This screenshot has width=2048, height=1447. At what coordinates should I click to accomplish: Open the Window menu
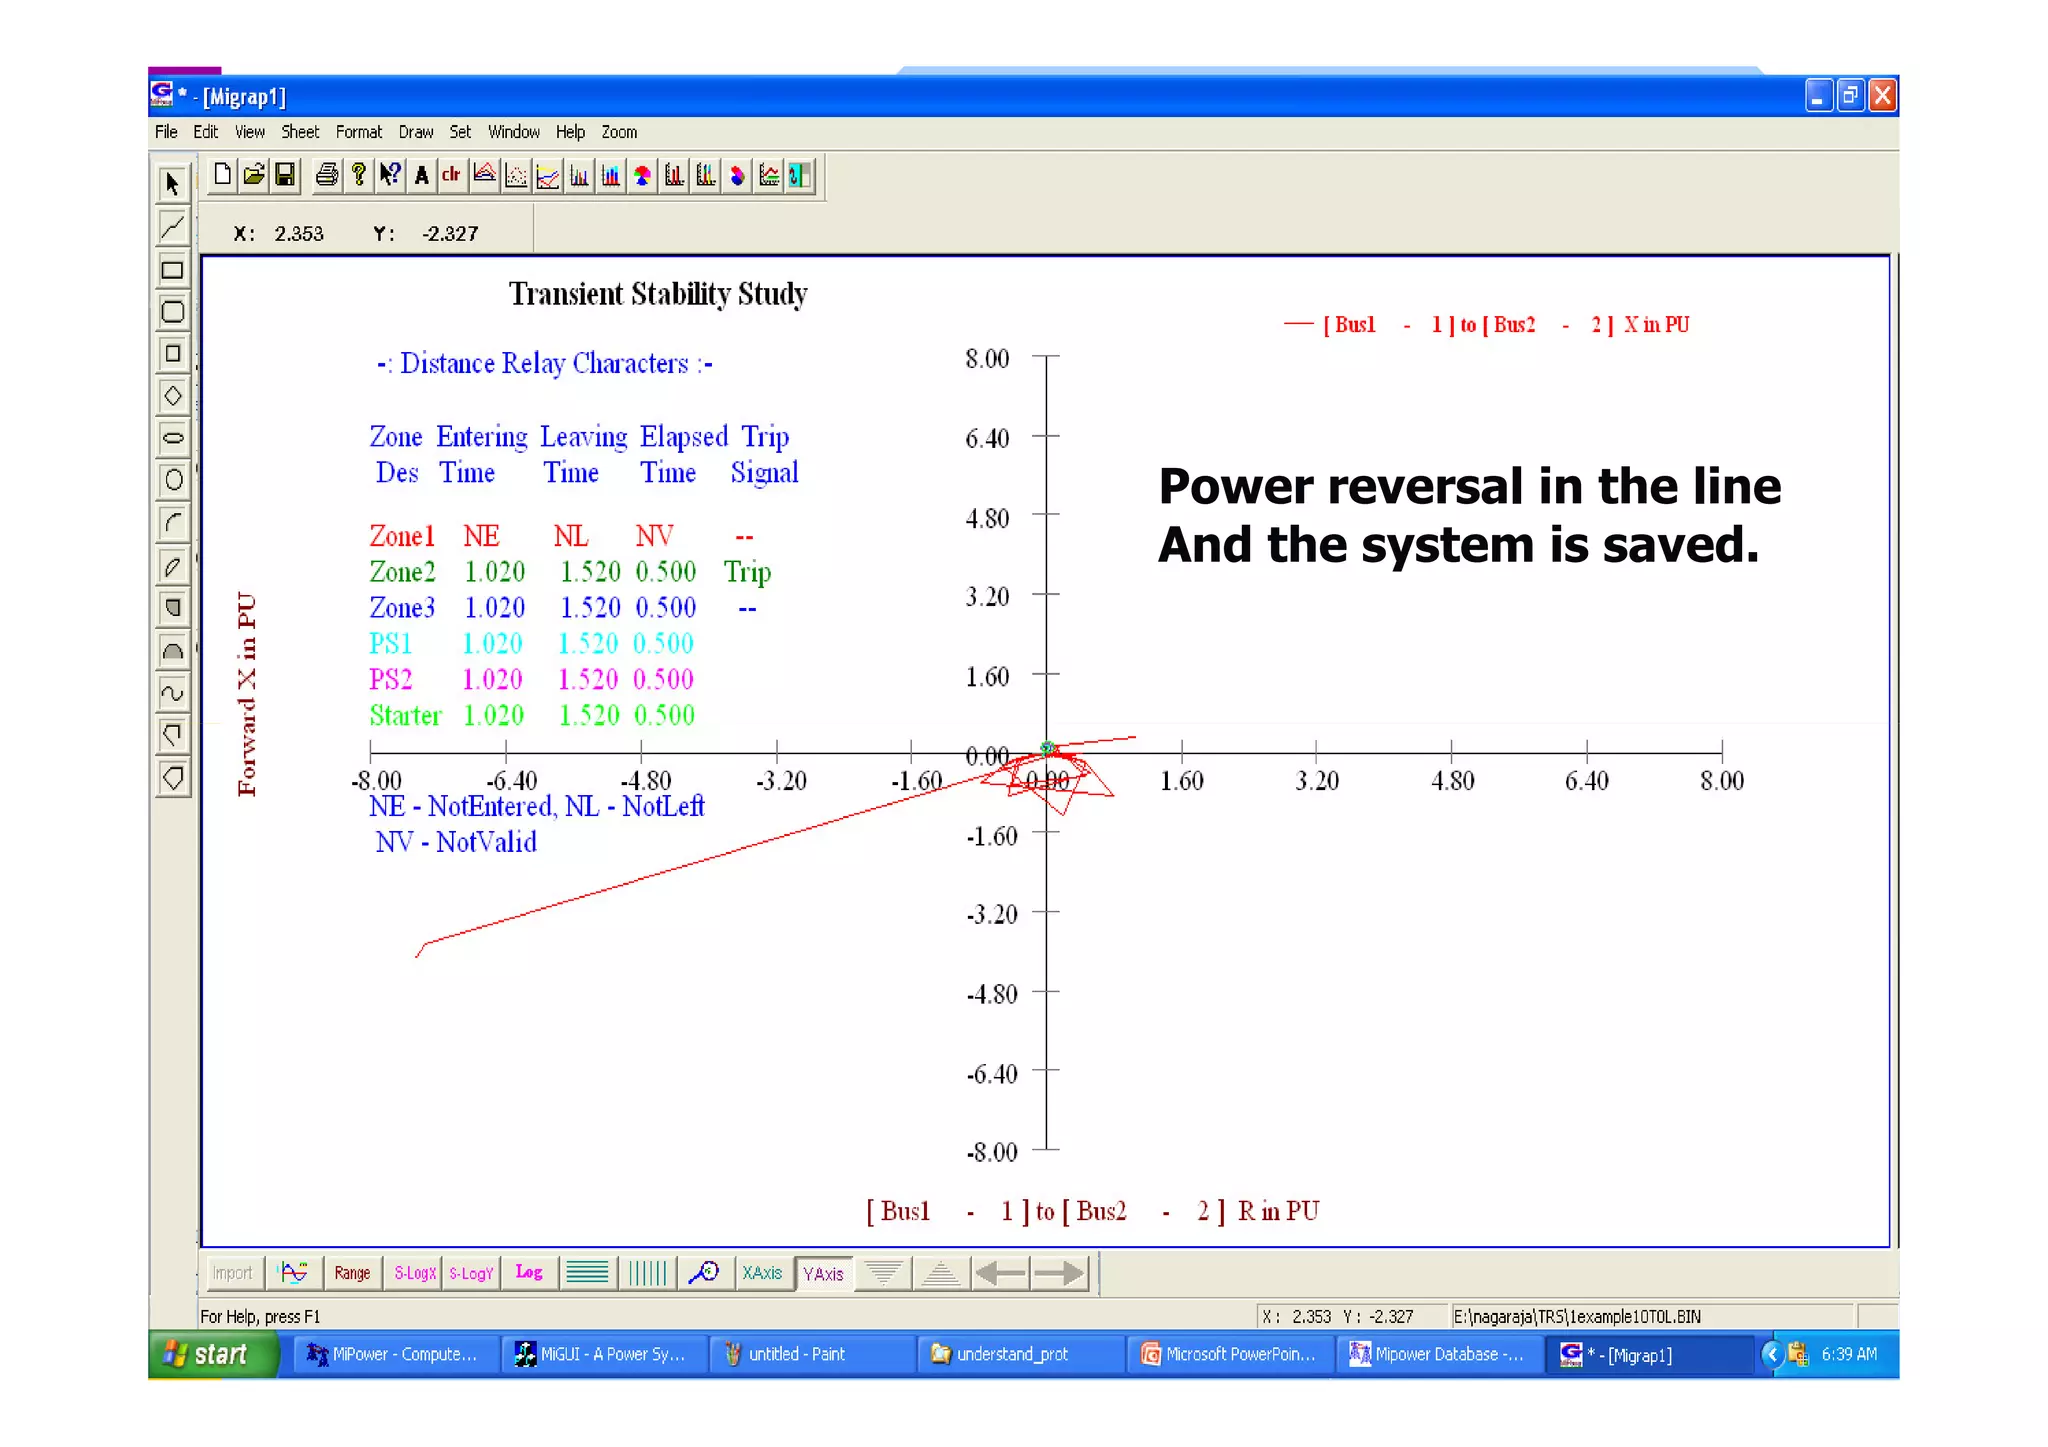tap(514, 132)
